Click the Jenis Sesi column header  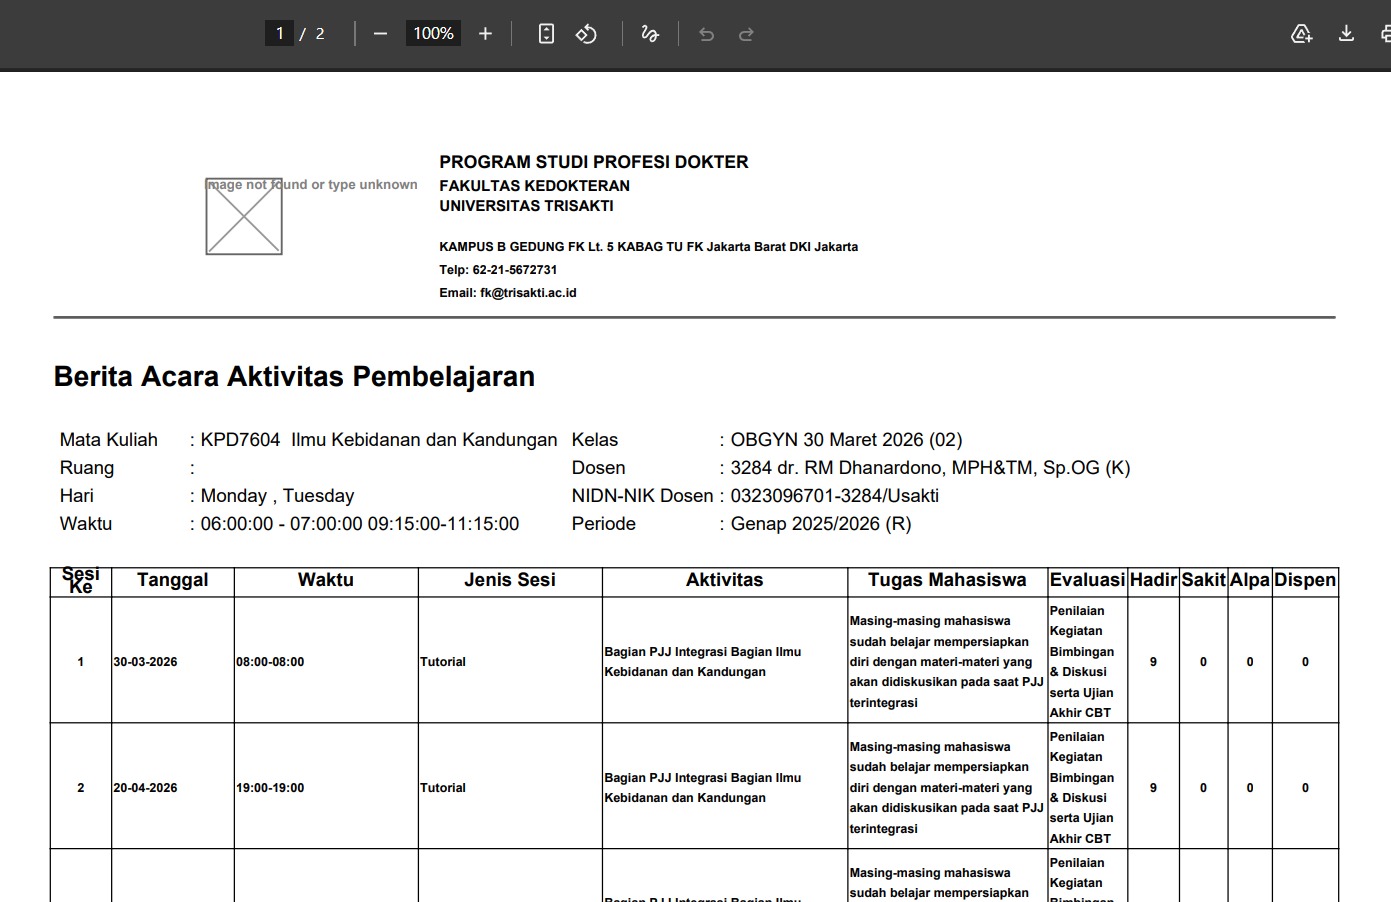point(510,580)
